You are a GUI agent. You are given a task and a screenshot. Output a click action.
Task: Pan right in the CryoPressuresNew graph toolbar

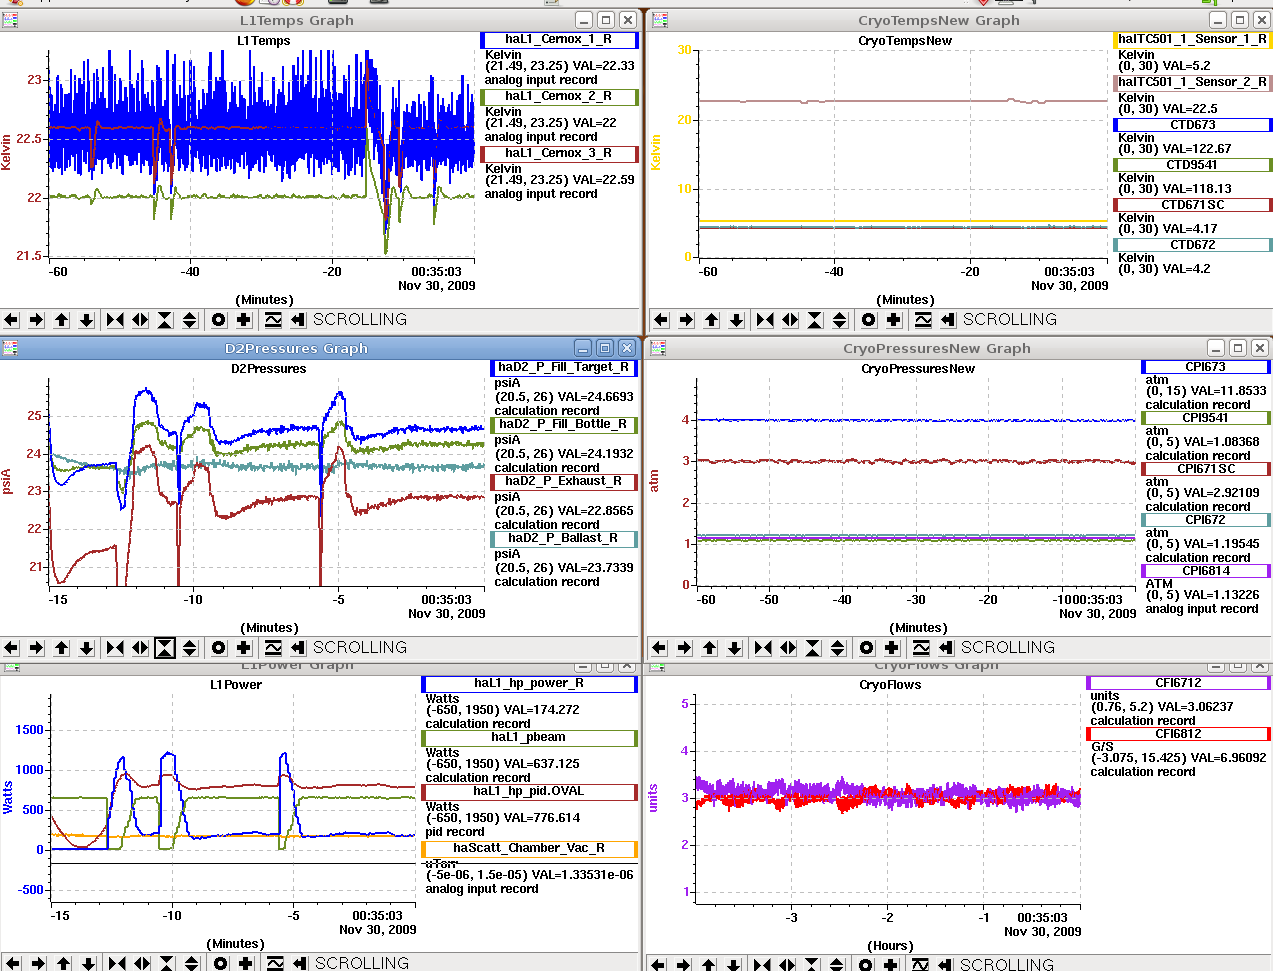click(685, 648)
